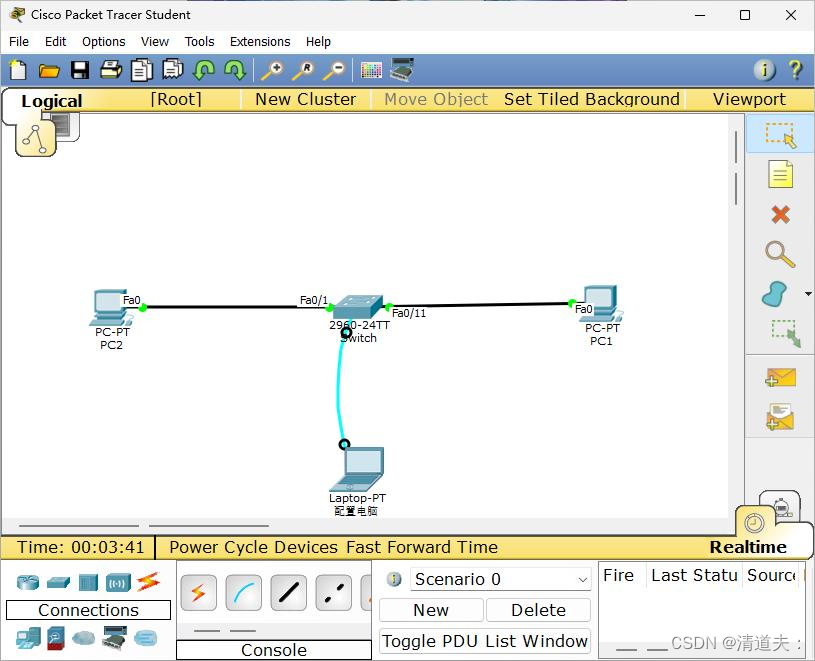Reset zoom with the R magnifier icon
The image size is (815, 661).
[303, 70]
